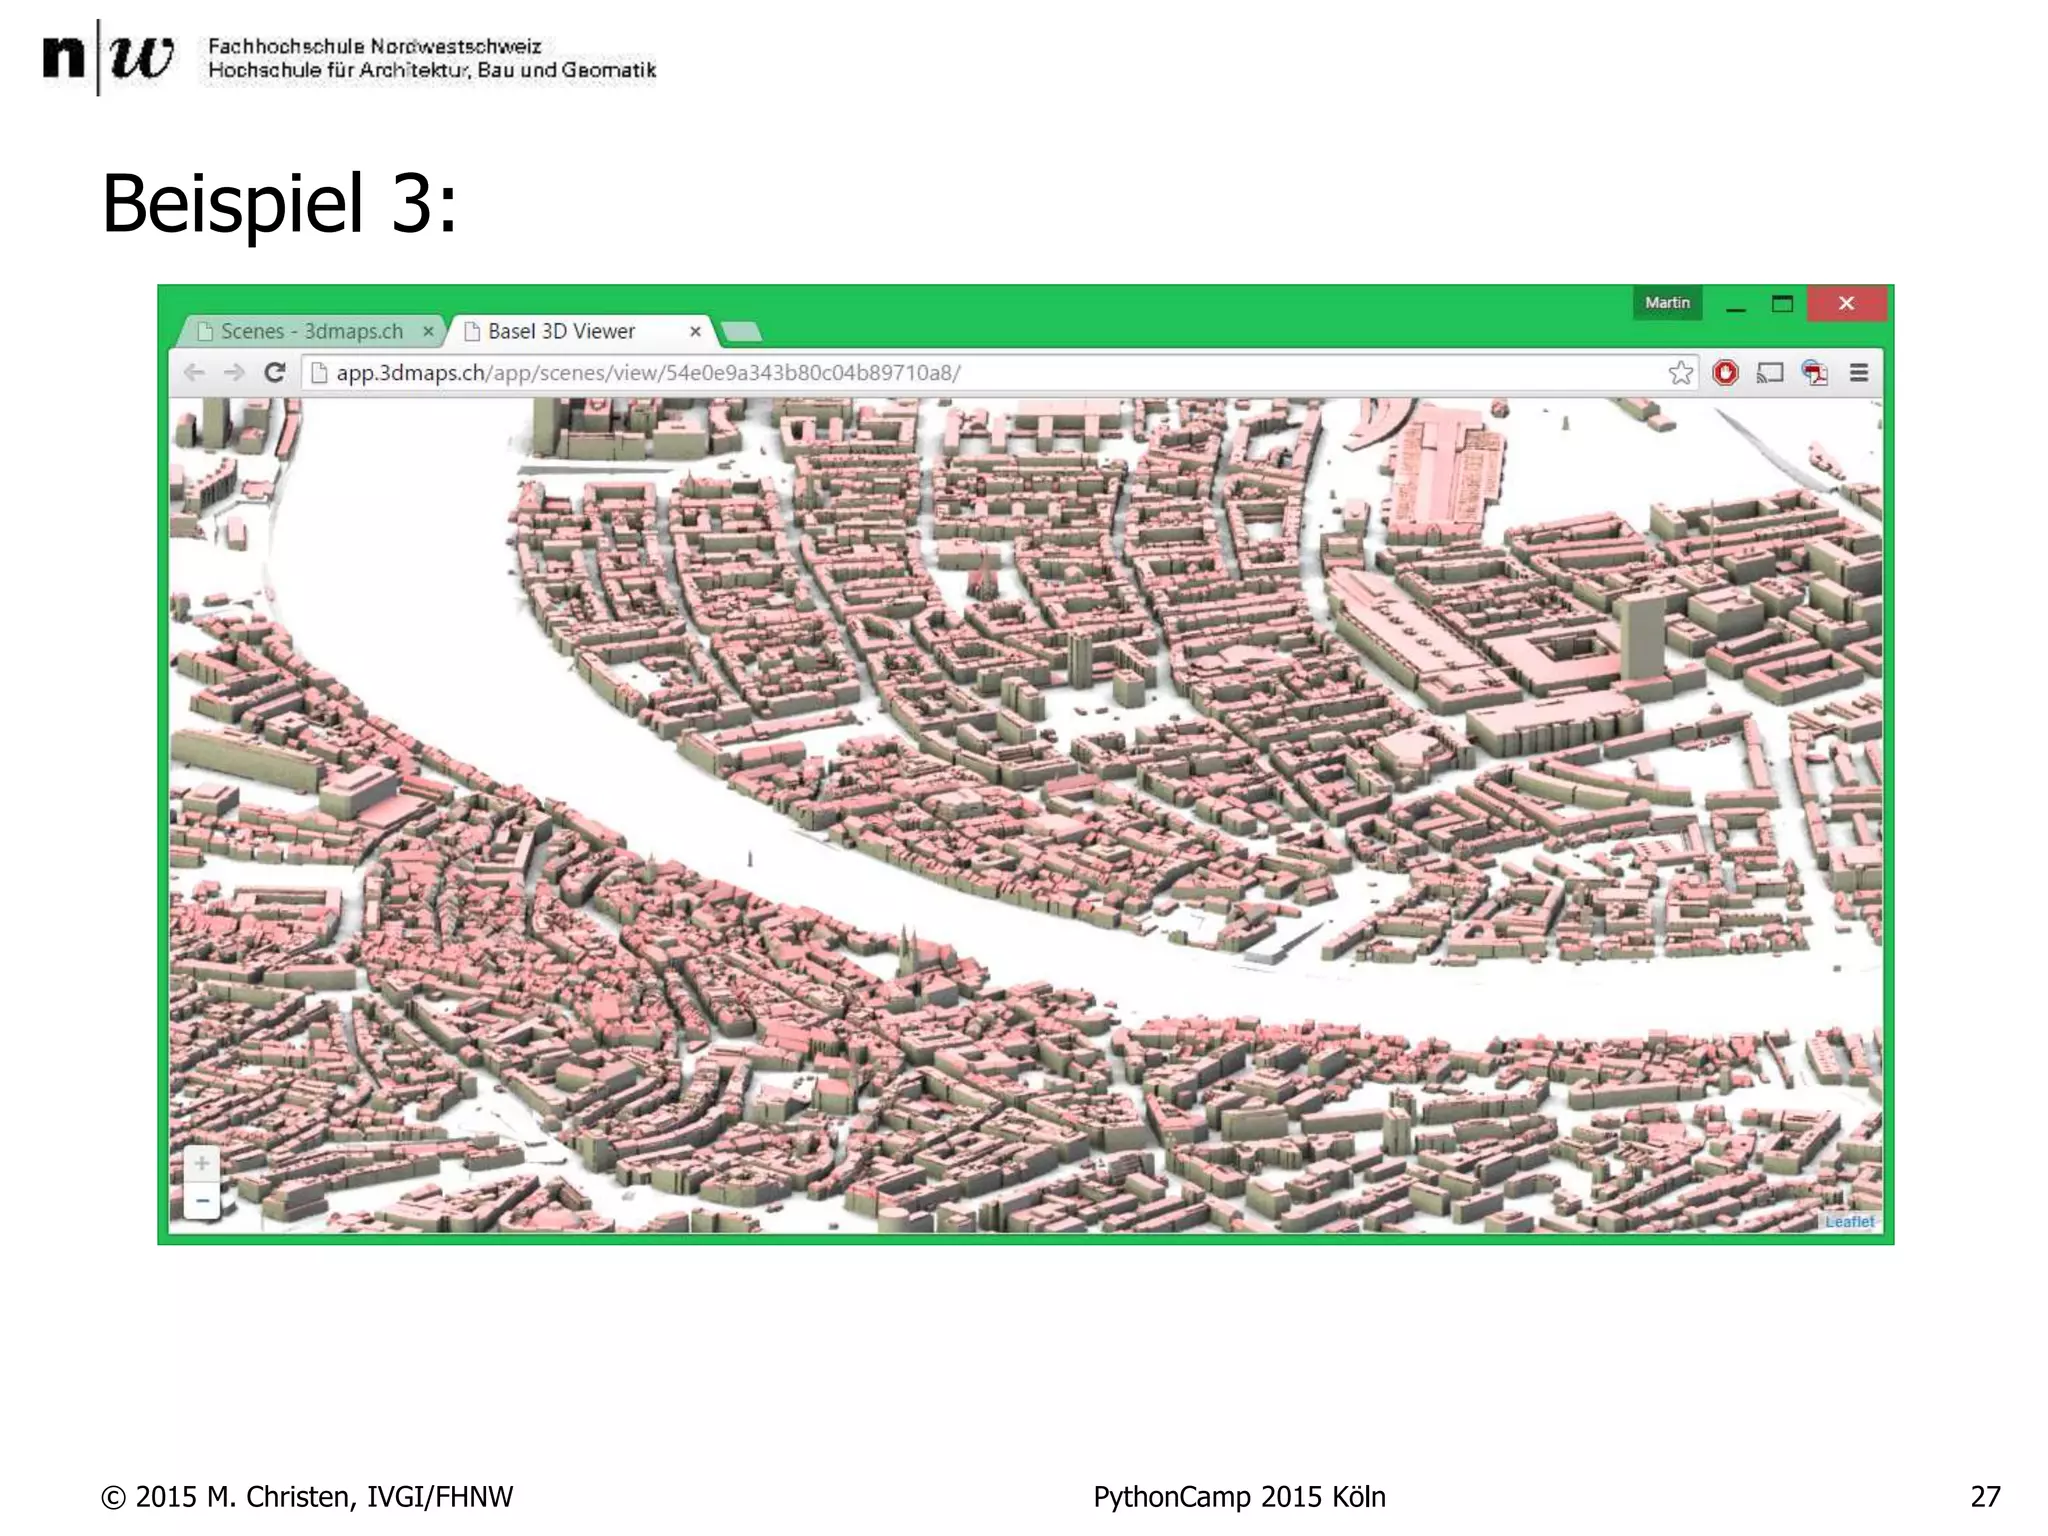
Task: Minimize the Chrome browser window
Action: [1736, 304]
